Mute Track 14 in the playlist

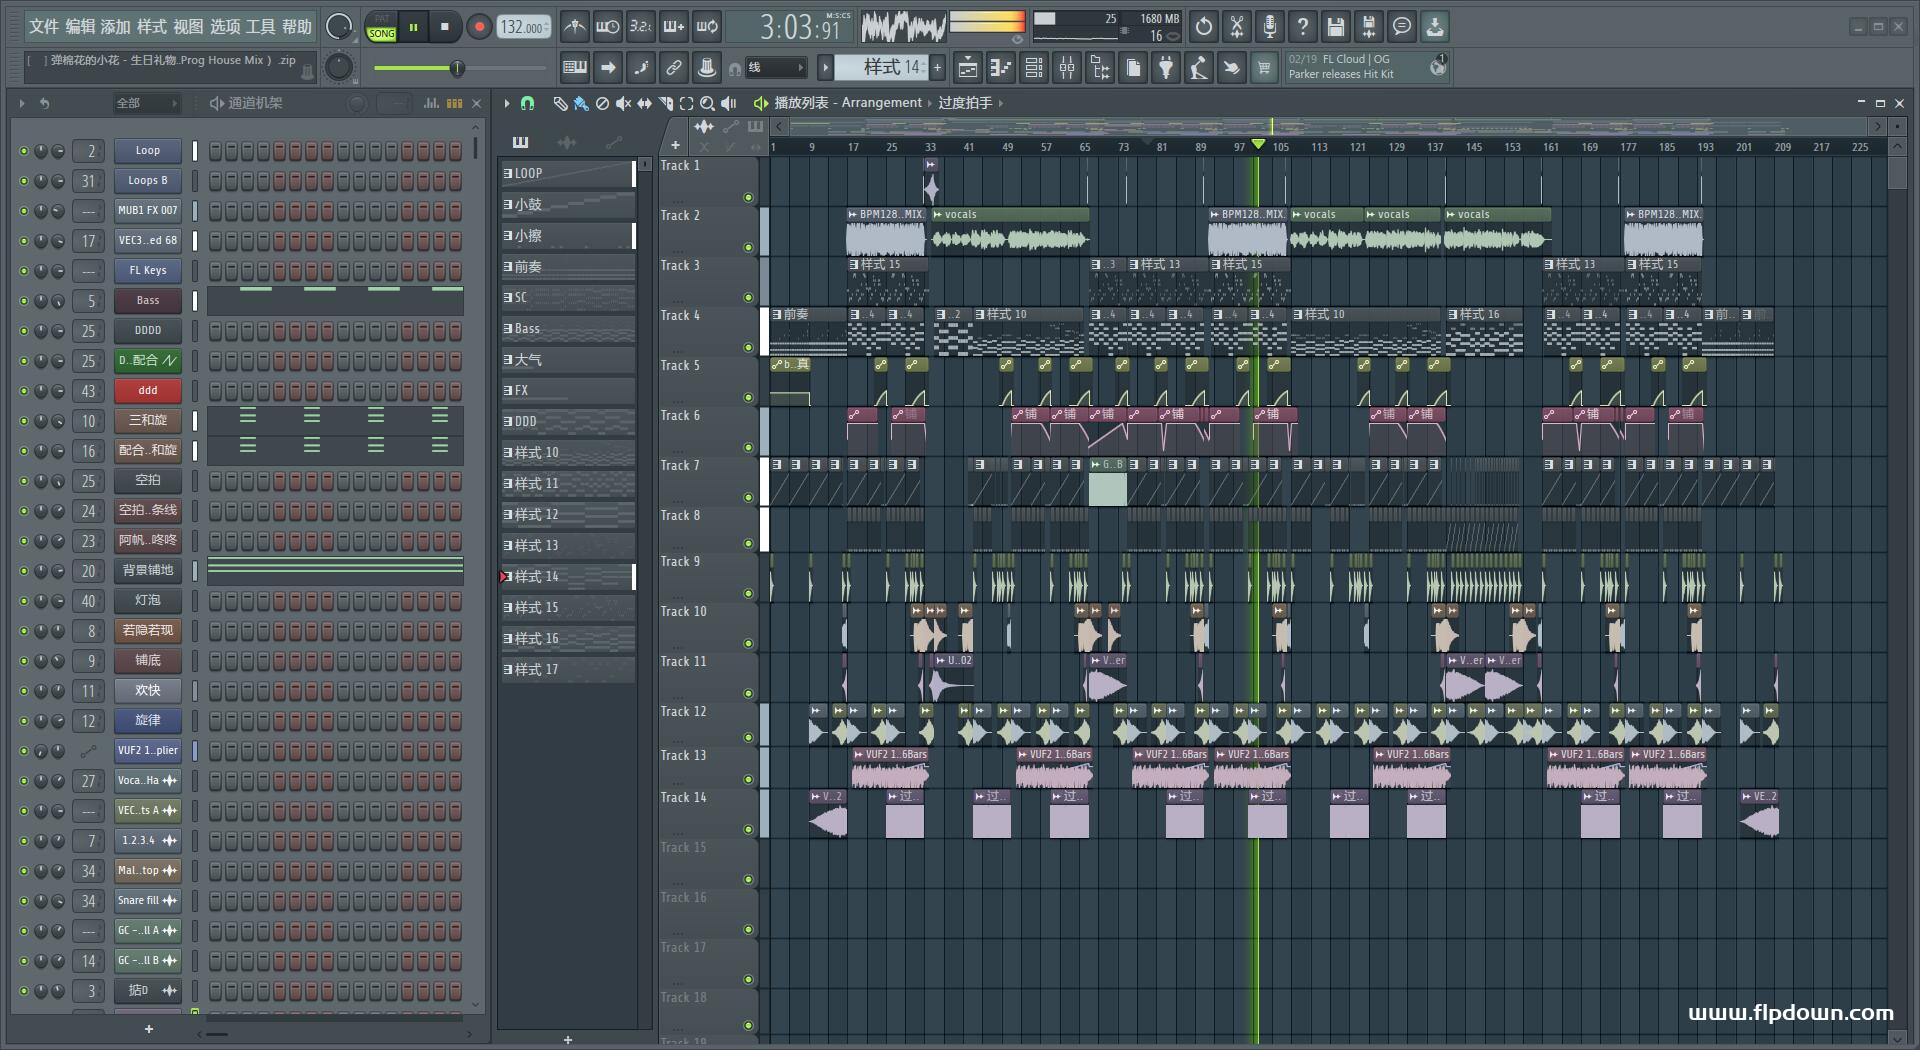(x=748, y=829)
